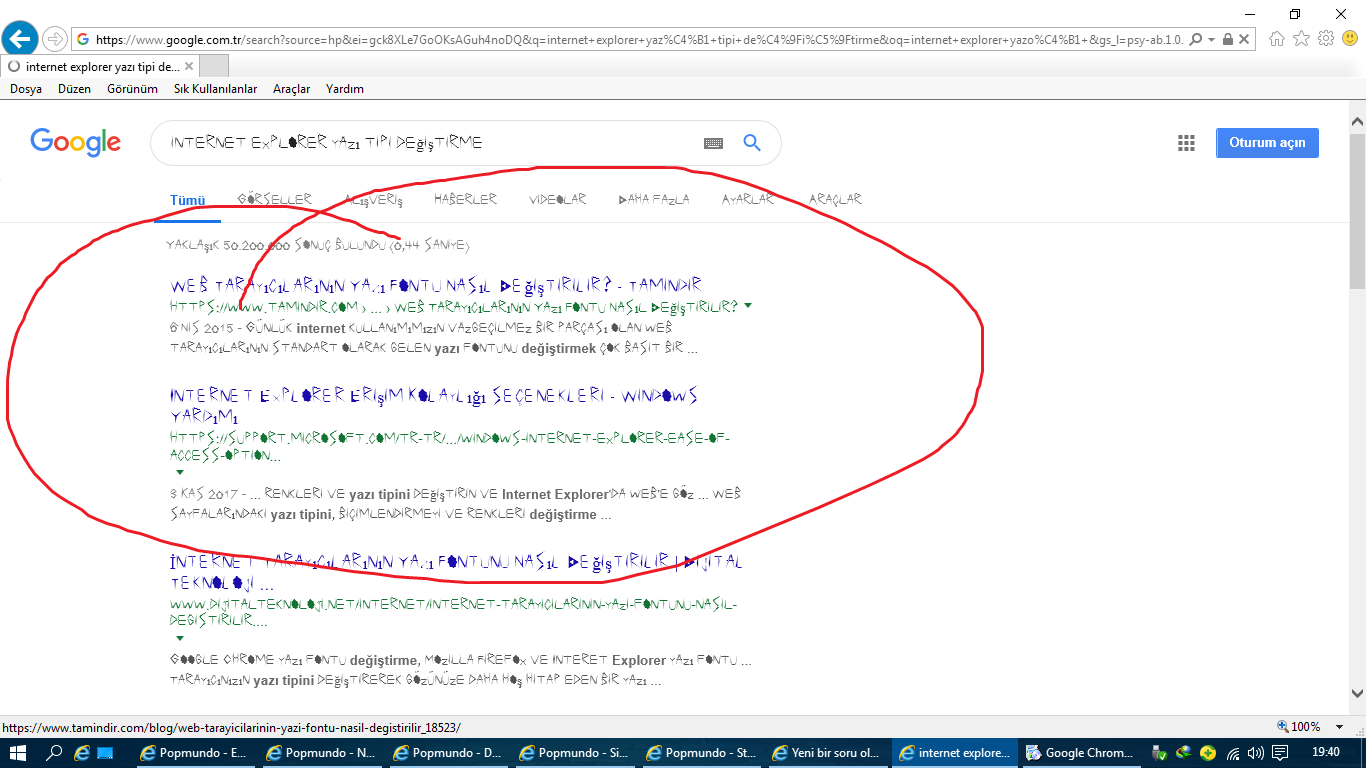The width and height of the screenshot is (1366, 768).
Task: Open the Tamindir 'Web Tarayıcılarının' result title
Action: click(x=436, y=285)
